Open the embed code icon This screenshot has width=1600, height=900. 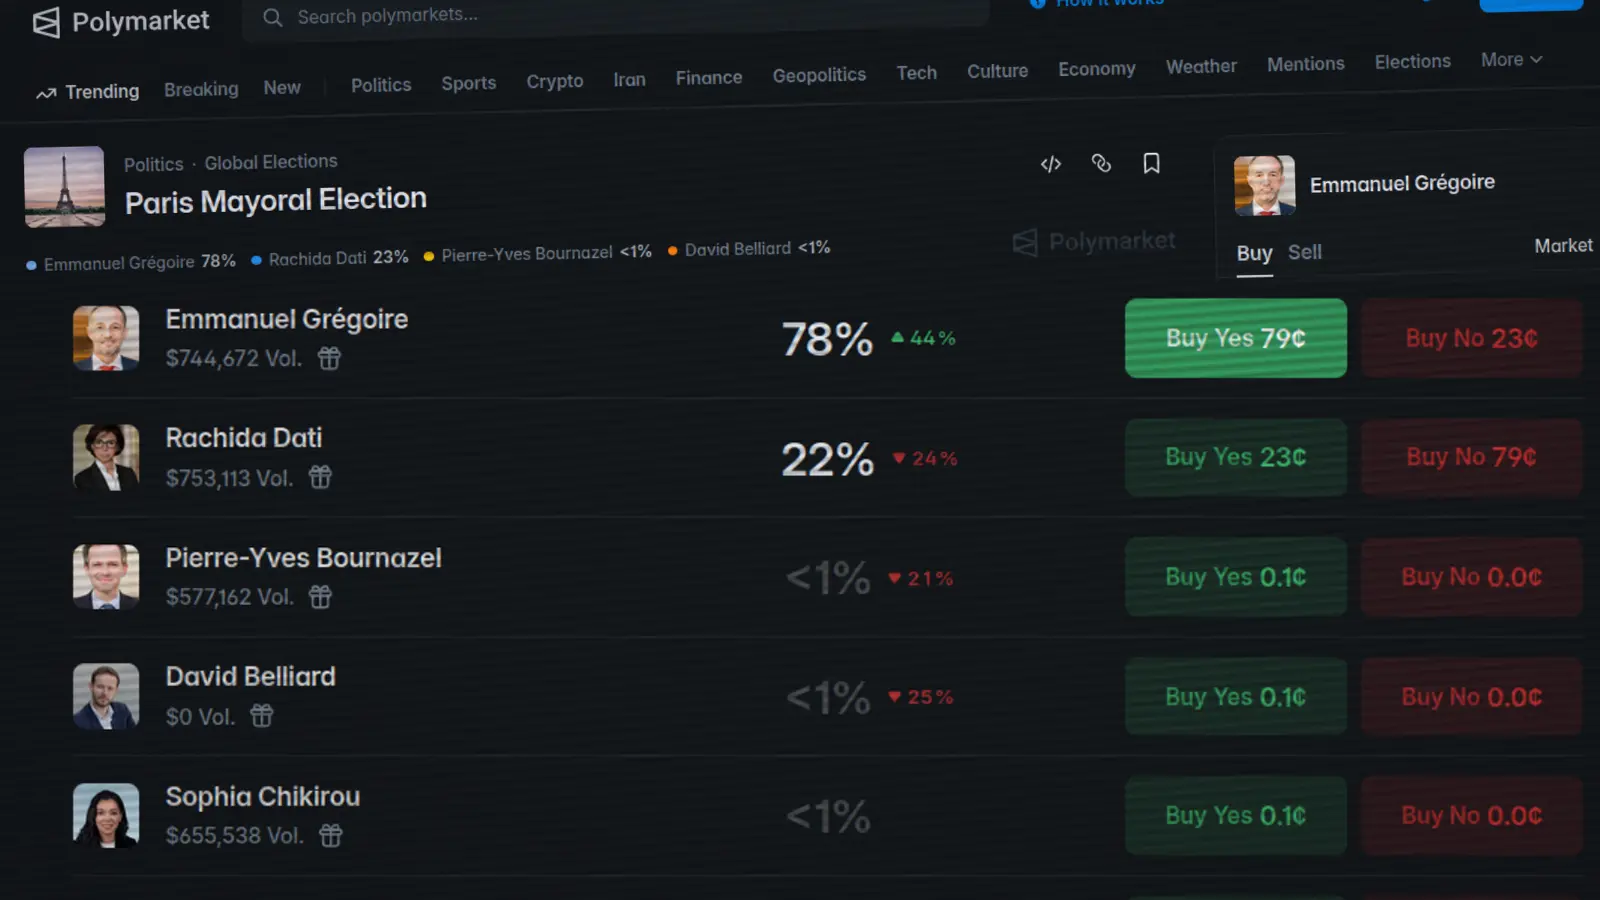click(1050, 164)
